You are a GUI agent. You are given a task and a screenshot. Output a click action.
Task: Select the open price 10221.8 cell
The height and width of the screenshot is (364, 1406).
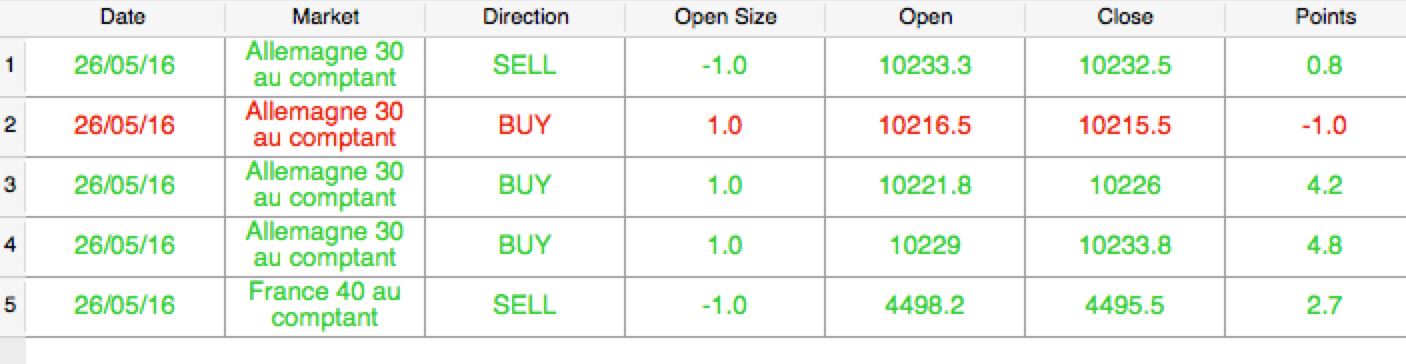(x=925, y=186)
